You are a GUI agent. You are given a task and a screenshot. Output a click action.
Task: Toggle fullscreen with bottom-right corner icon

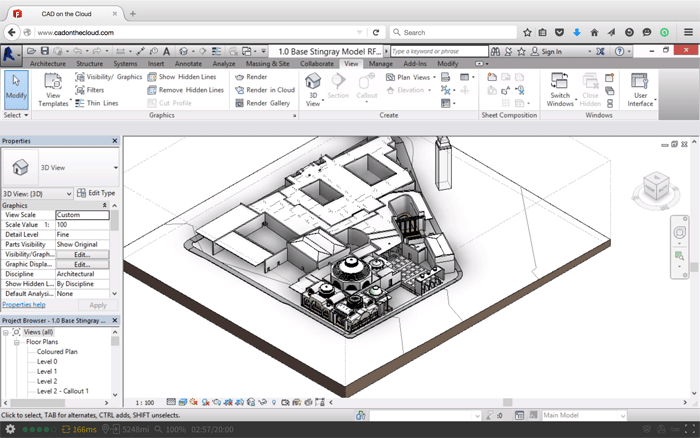(690, 430)
